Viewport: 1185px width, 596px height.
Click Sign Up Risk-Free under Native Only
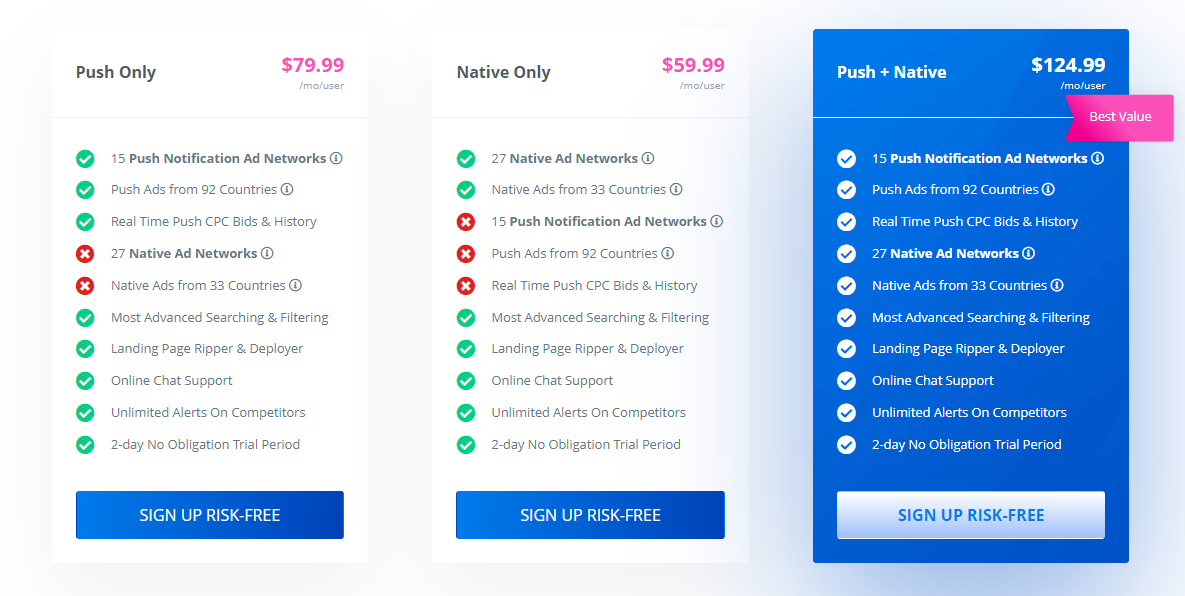590,515
